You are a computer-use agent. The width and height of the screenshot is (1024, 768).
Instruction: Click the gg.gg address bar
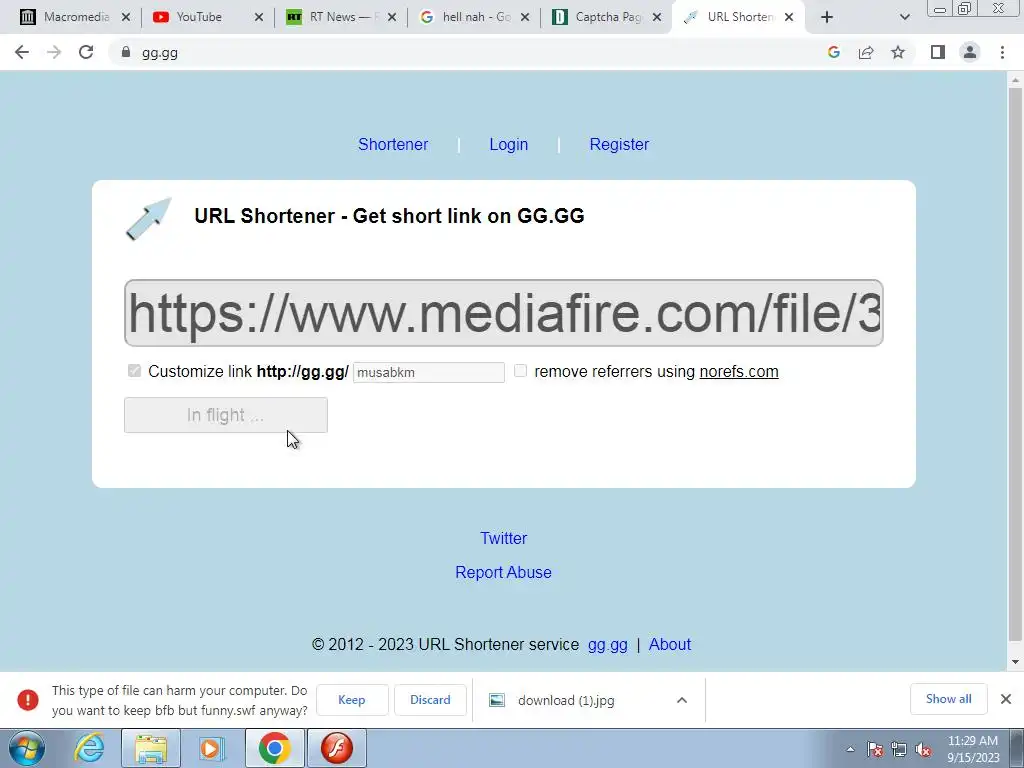pyautogui.click(x=470, y=52)
